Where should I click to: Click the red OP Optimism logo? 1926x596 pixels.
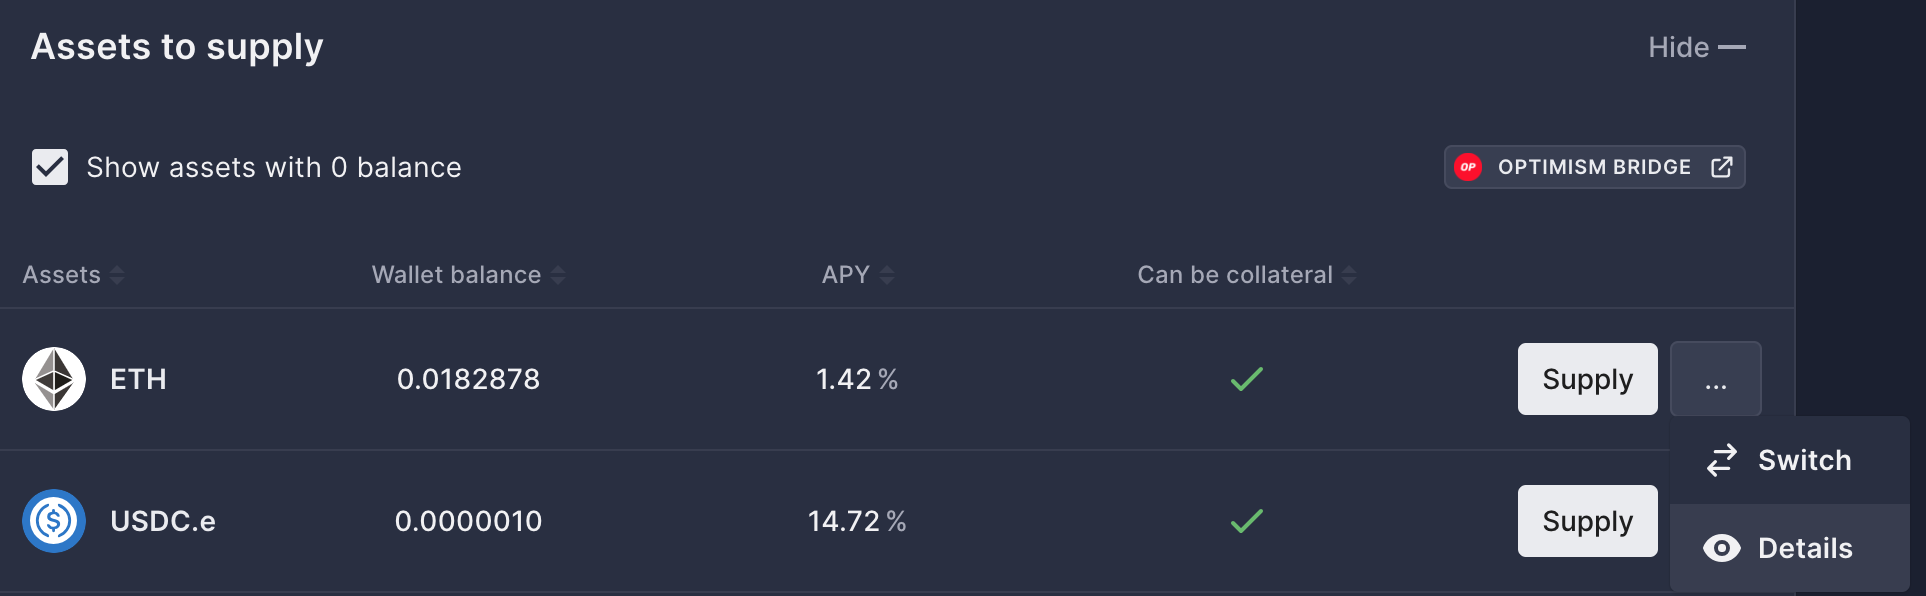tap(1468, 167)
